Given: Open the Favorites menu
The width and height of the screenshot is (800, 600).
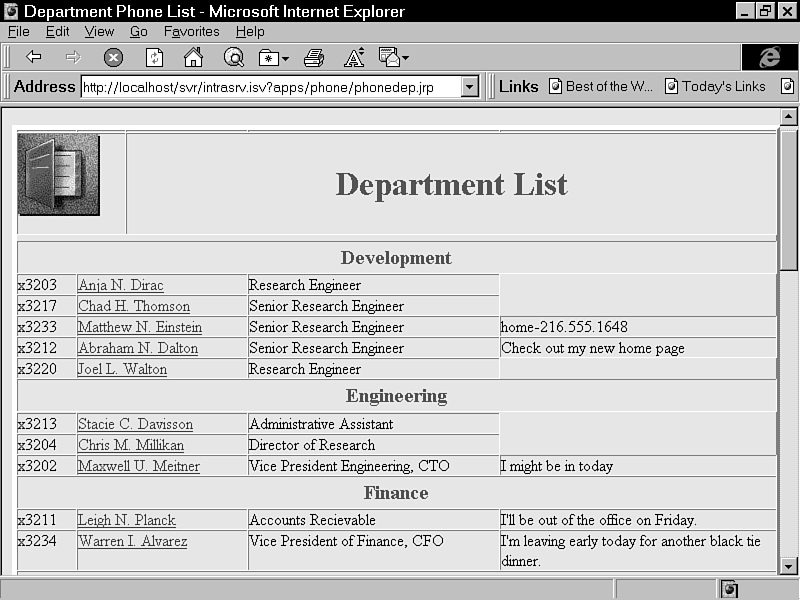Looking at the screenshot, I should click(x=191, y=32).
